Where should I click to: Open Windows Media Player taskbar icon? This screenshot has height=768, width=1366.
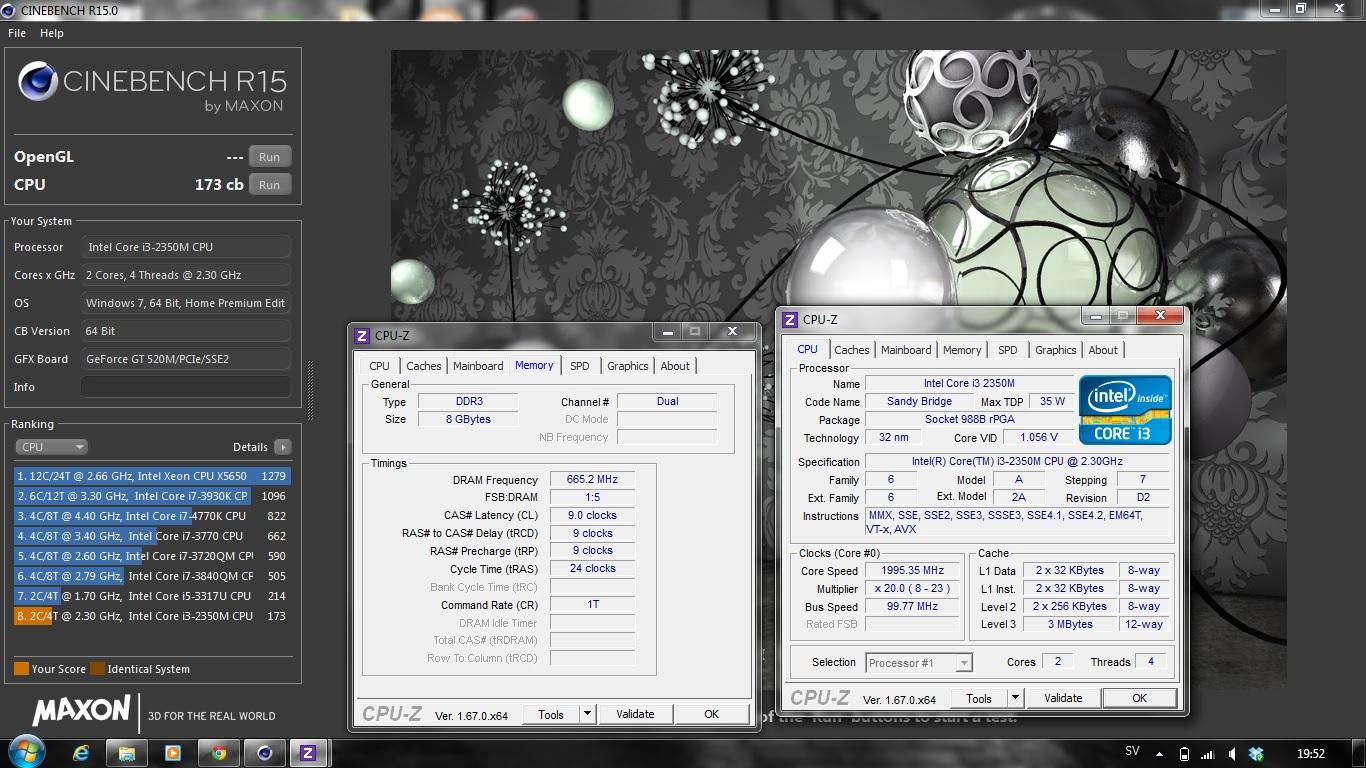[x=173, y=753]
